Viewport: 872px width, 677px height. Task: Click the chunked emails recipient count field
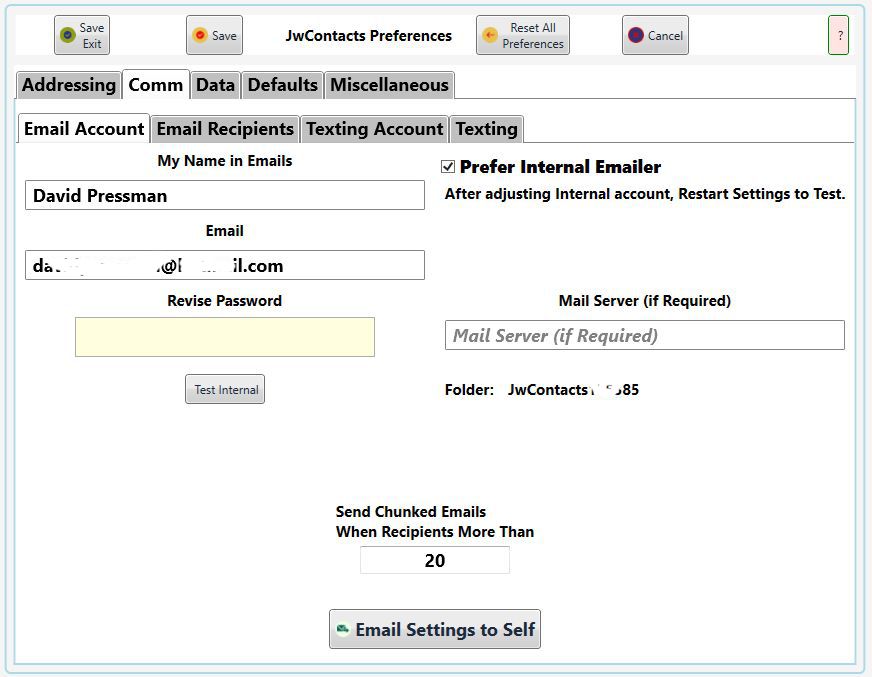[435, 560]
